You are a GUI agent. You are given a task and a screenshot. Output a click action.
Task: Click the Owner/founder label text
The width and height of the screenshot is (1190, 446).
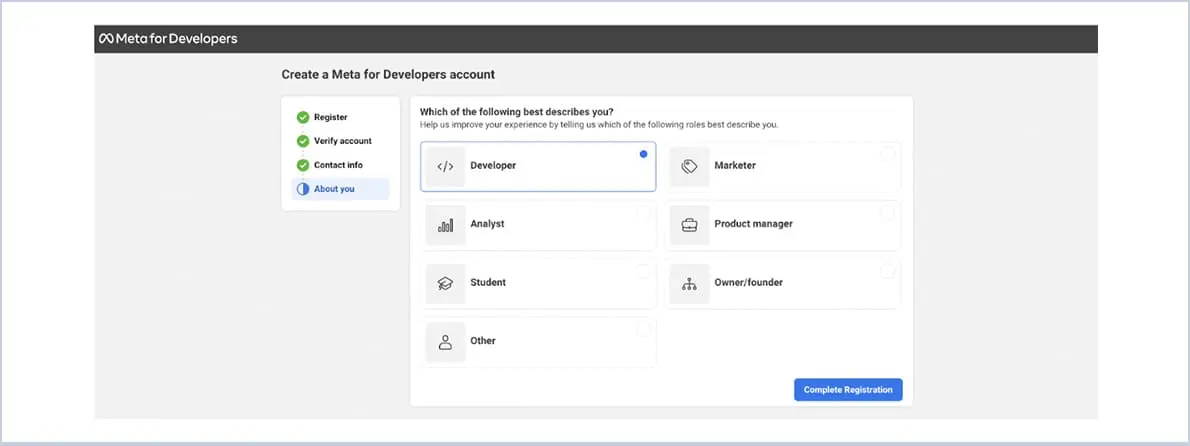(748, 282)
